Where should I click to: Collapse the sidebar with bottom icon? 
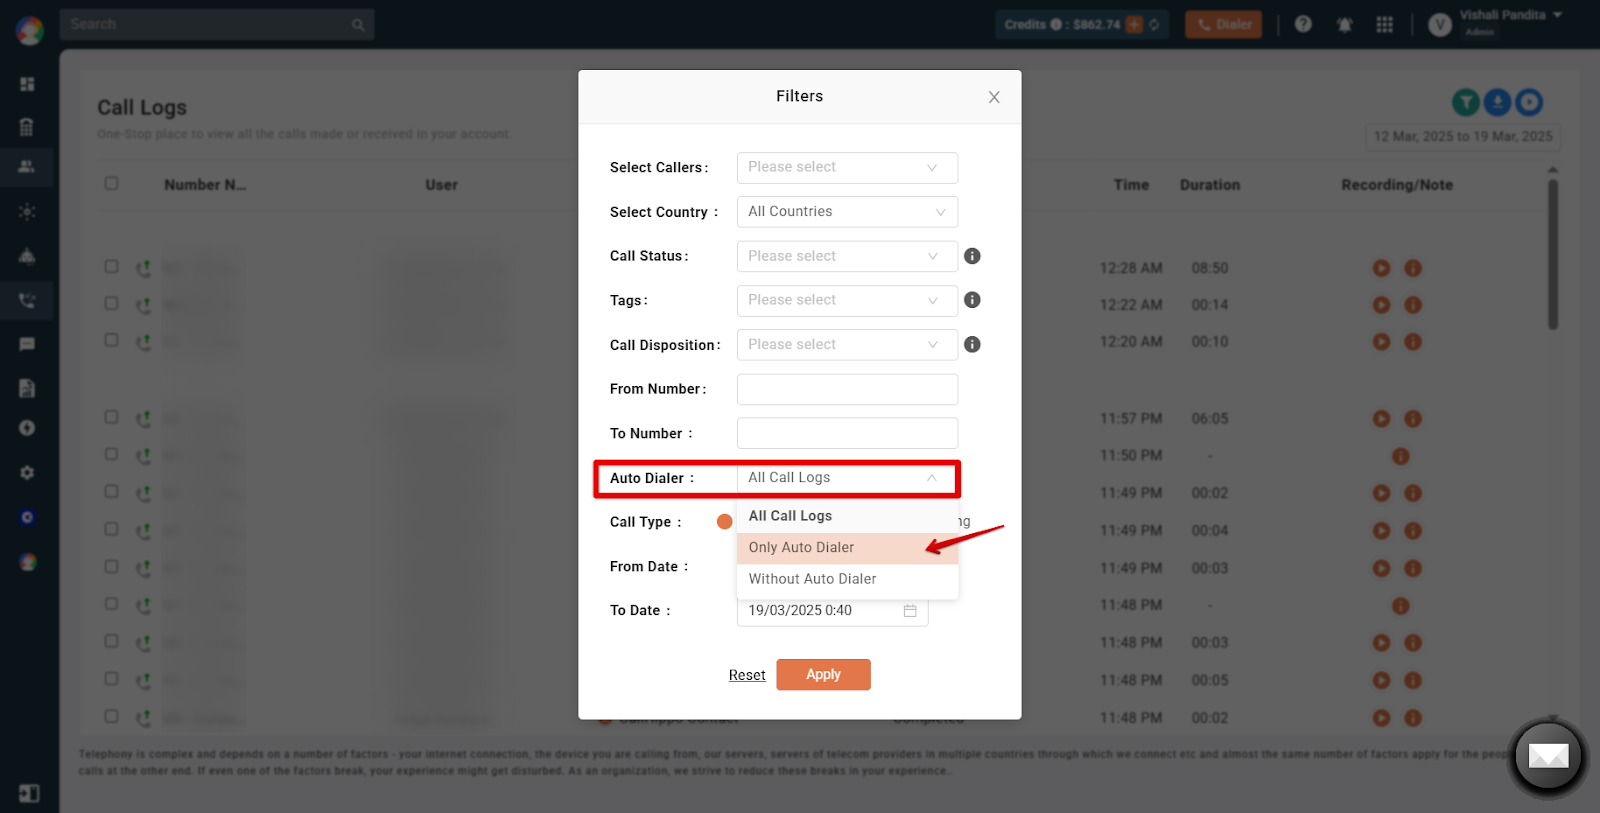click(29, 793)
